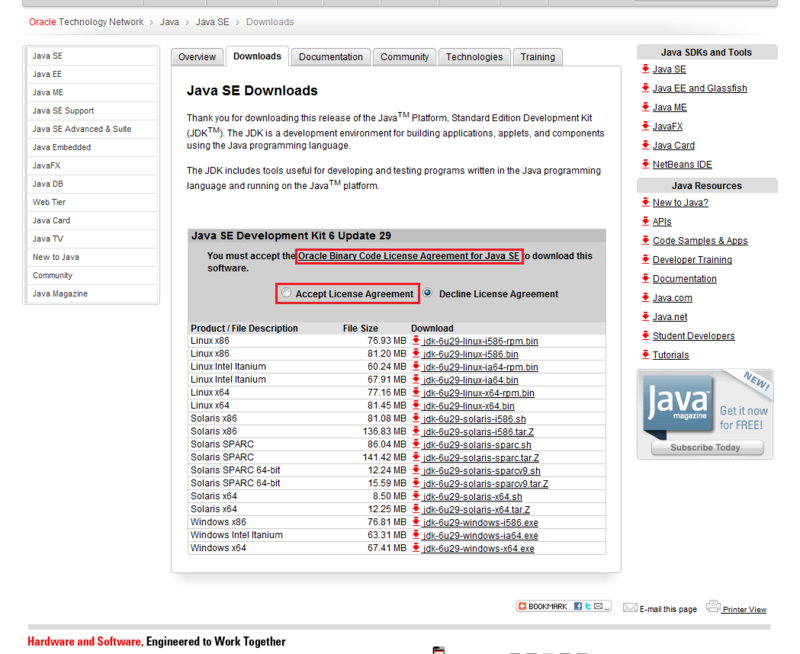The image size is (800, 654).
Task: Open New to Java? resource link
Action: 680,203
